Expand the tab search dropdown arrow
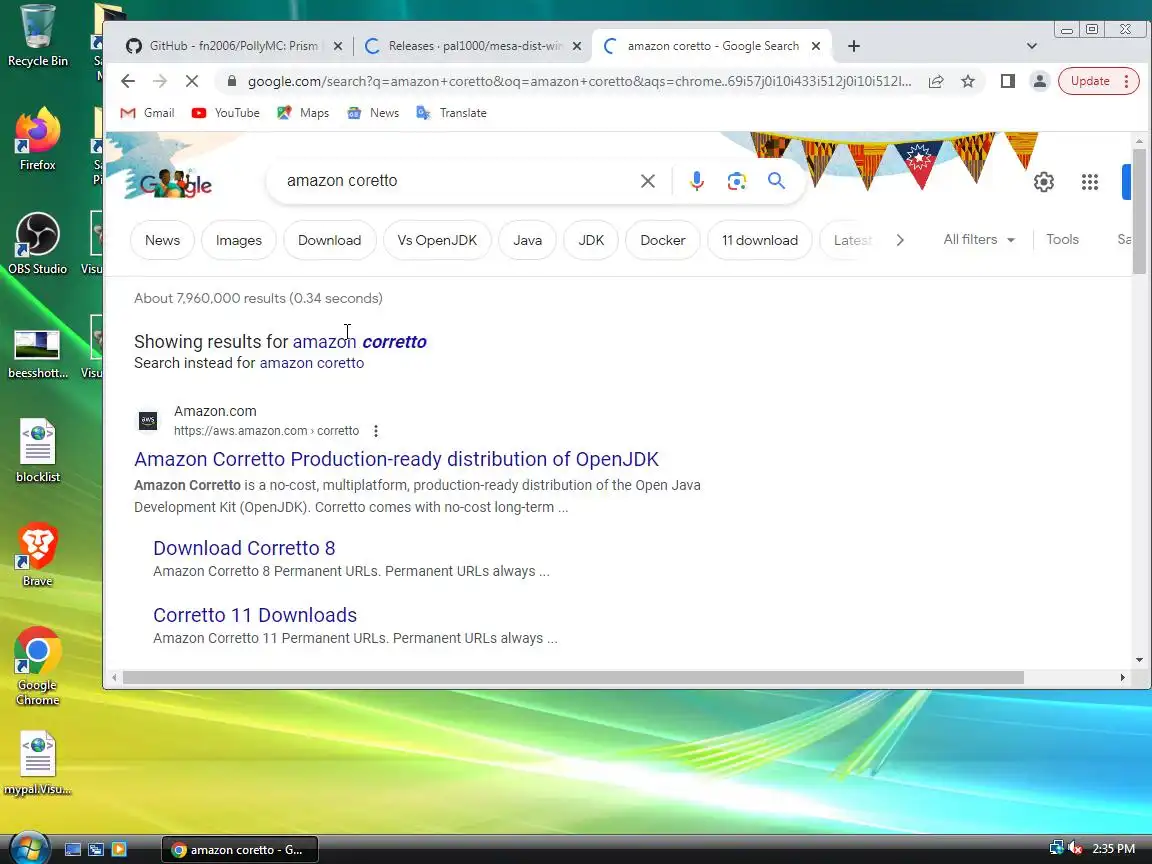Image resolution: width=1152 pixels, height=864 pixels. tap(1032, 46)
